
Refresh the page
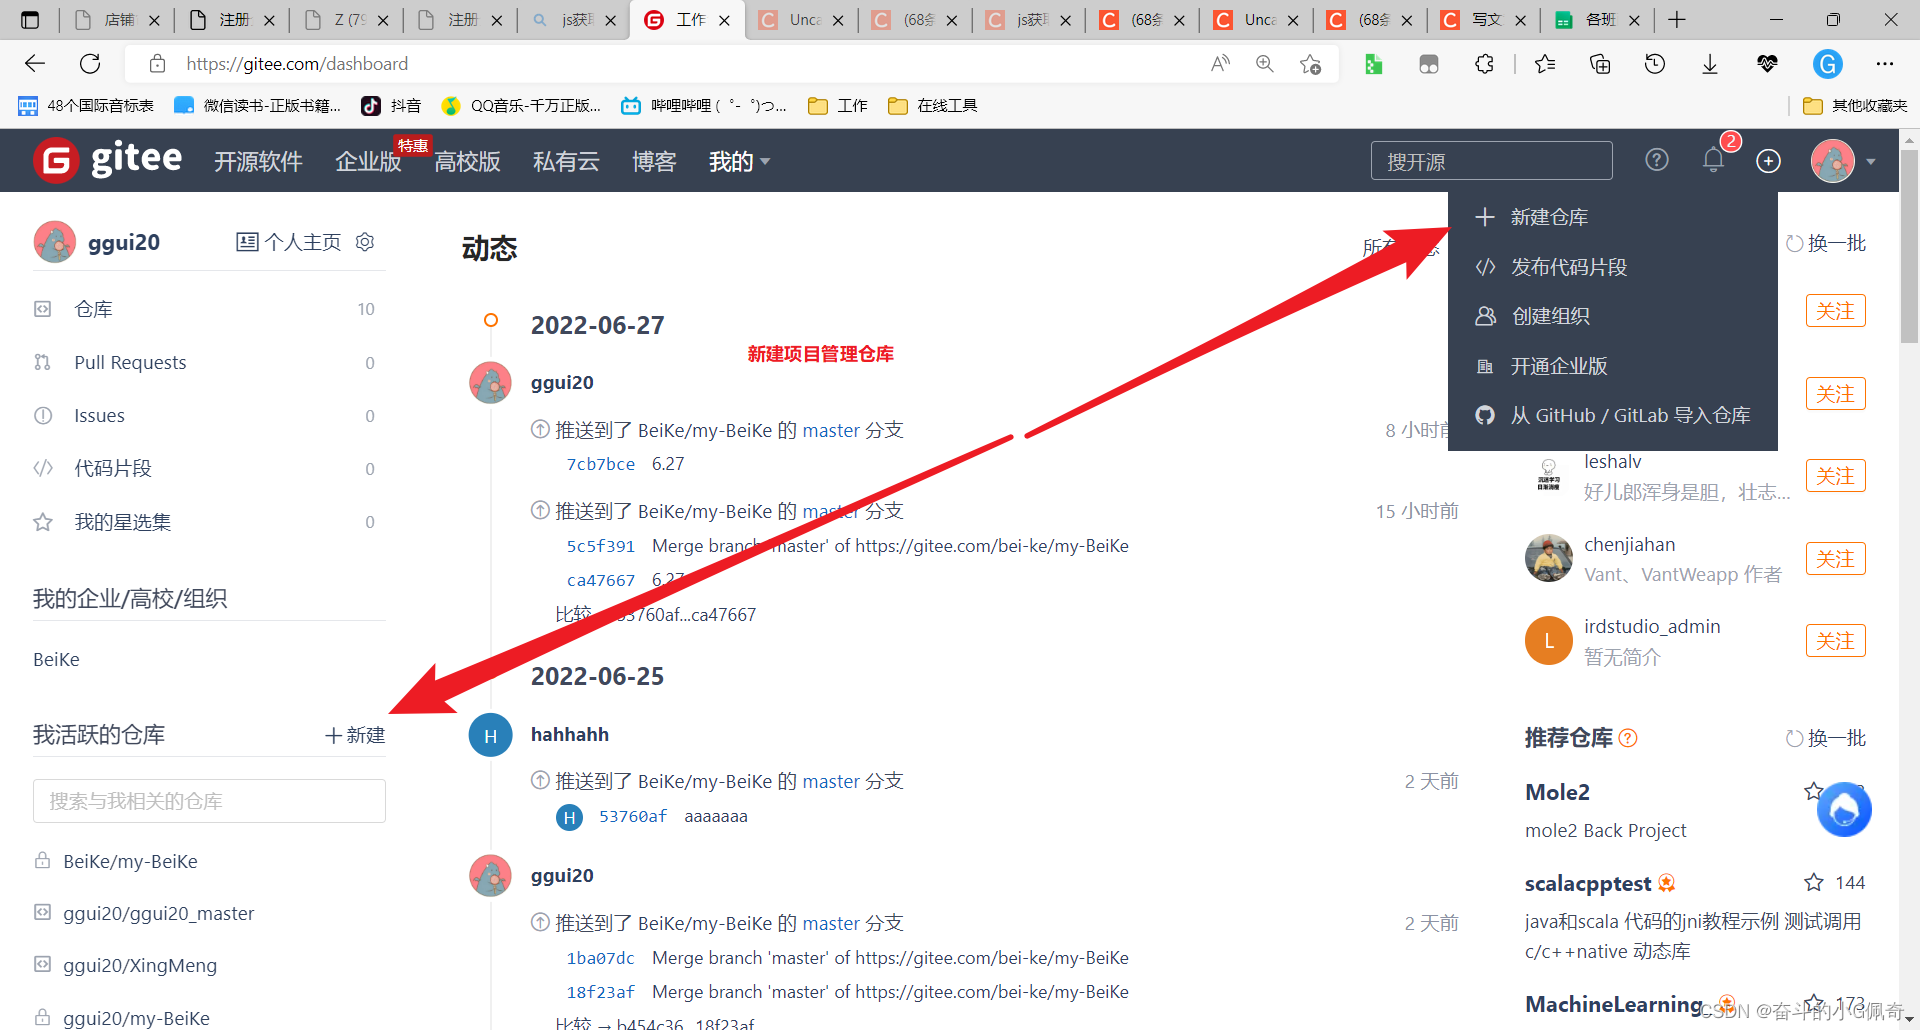point(90,64)
